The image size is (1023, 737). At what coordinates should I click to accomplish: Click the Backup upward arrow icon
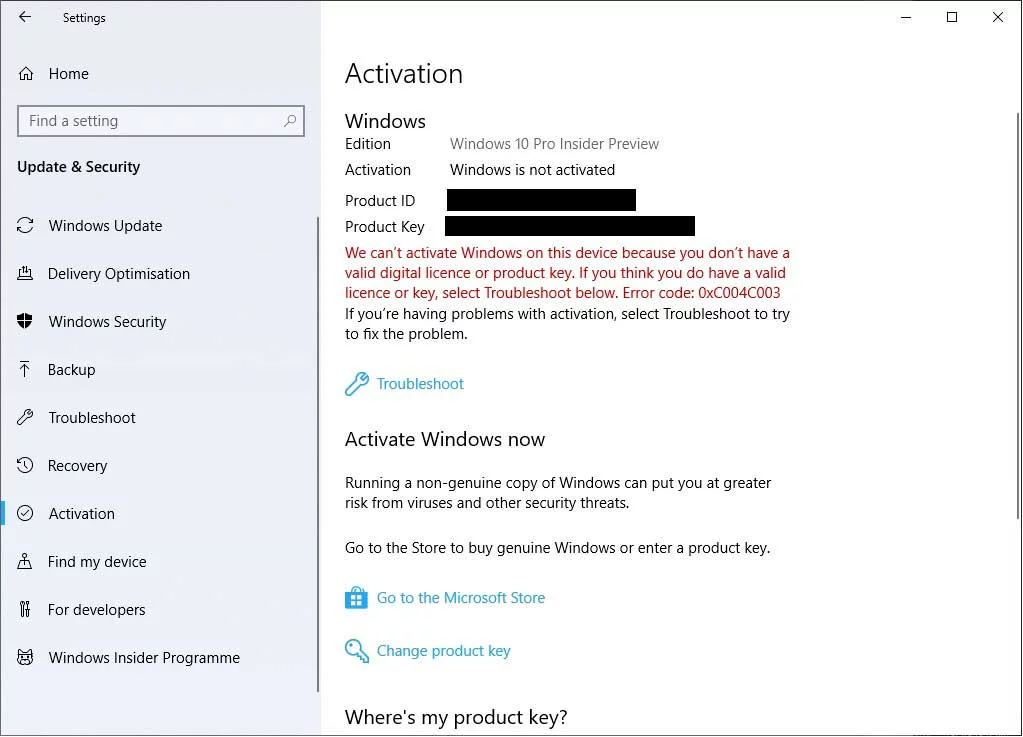click(x=25, y=369)
